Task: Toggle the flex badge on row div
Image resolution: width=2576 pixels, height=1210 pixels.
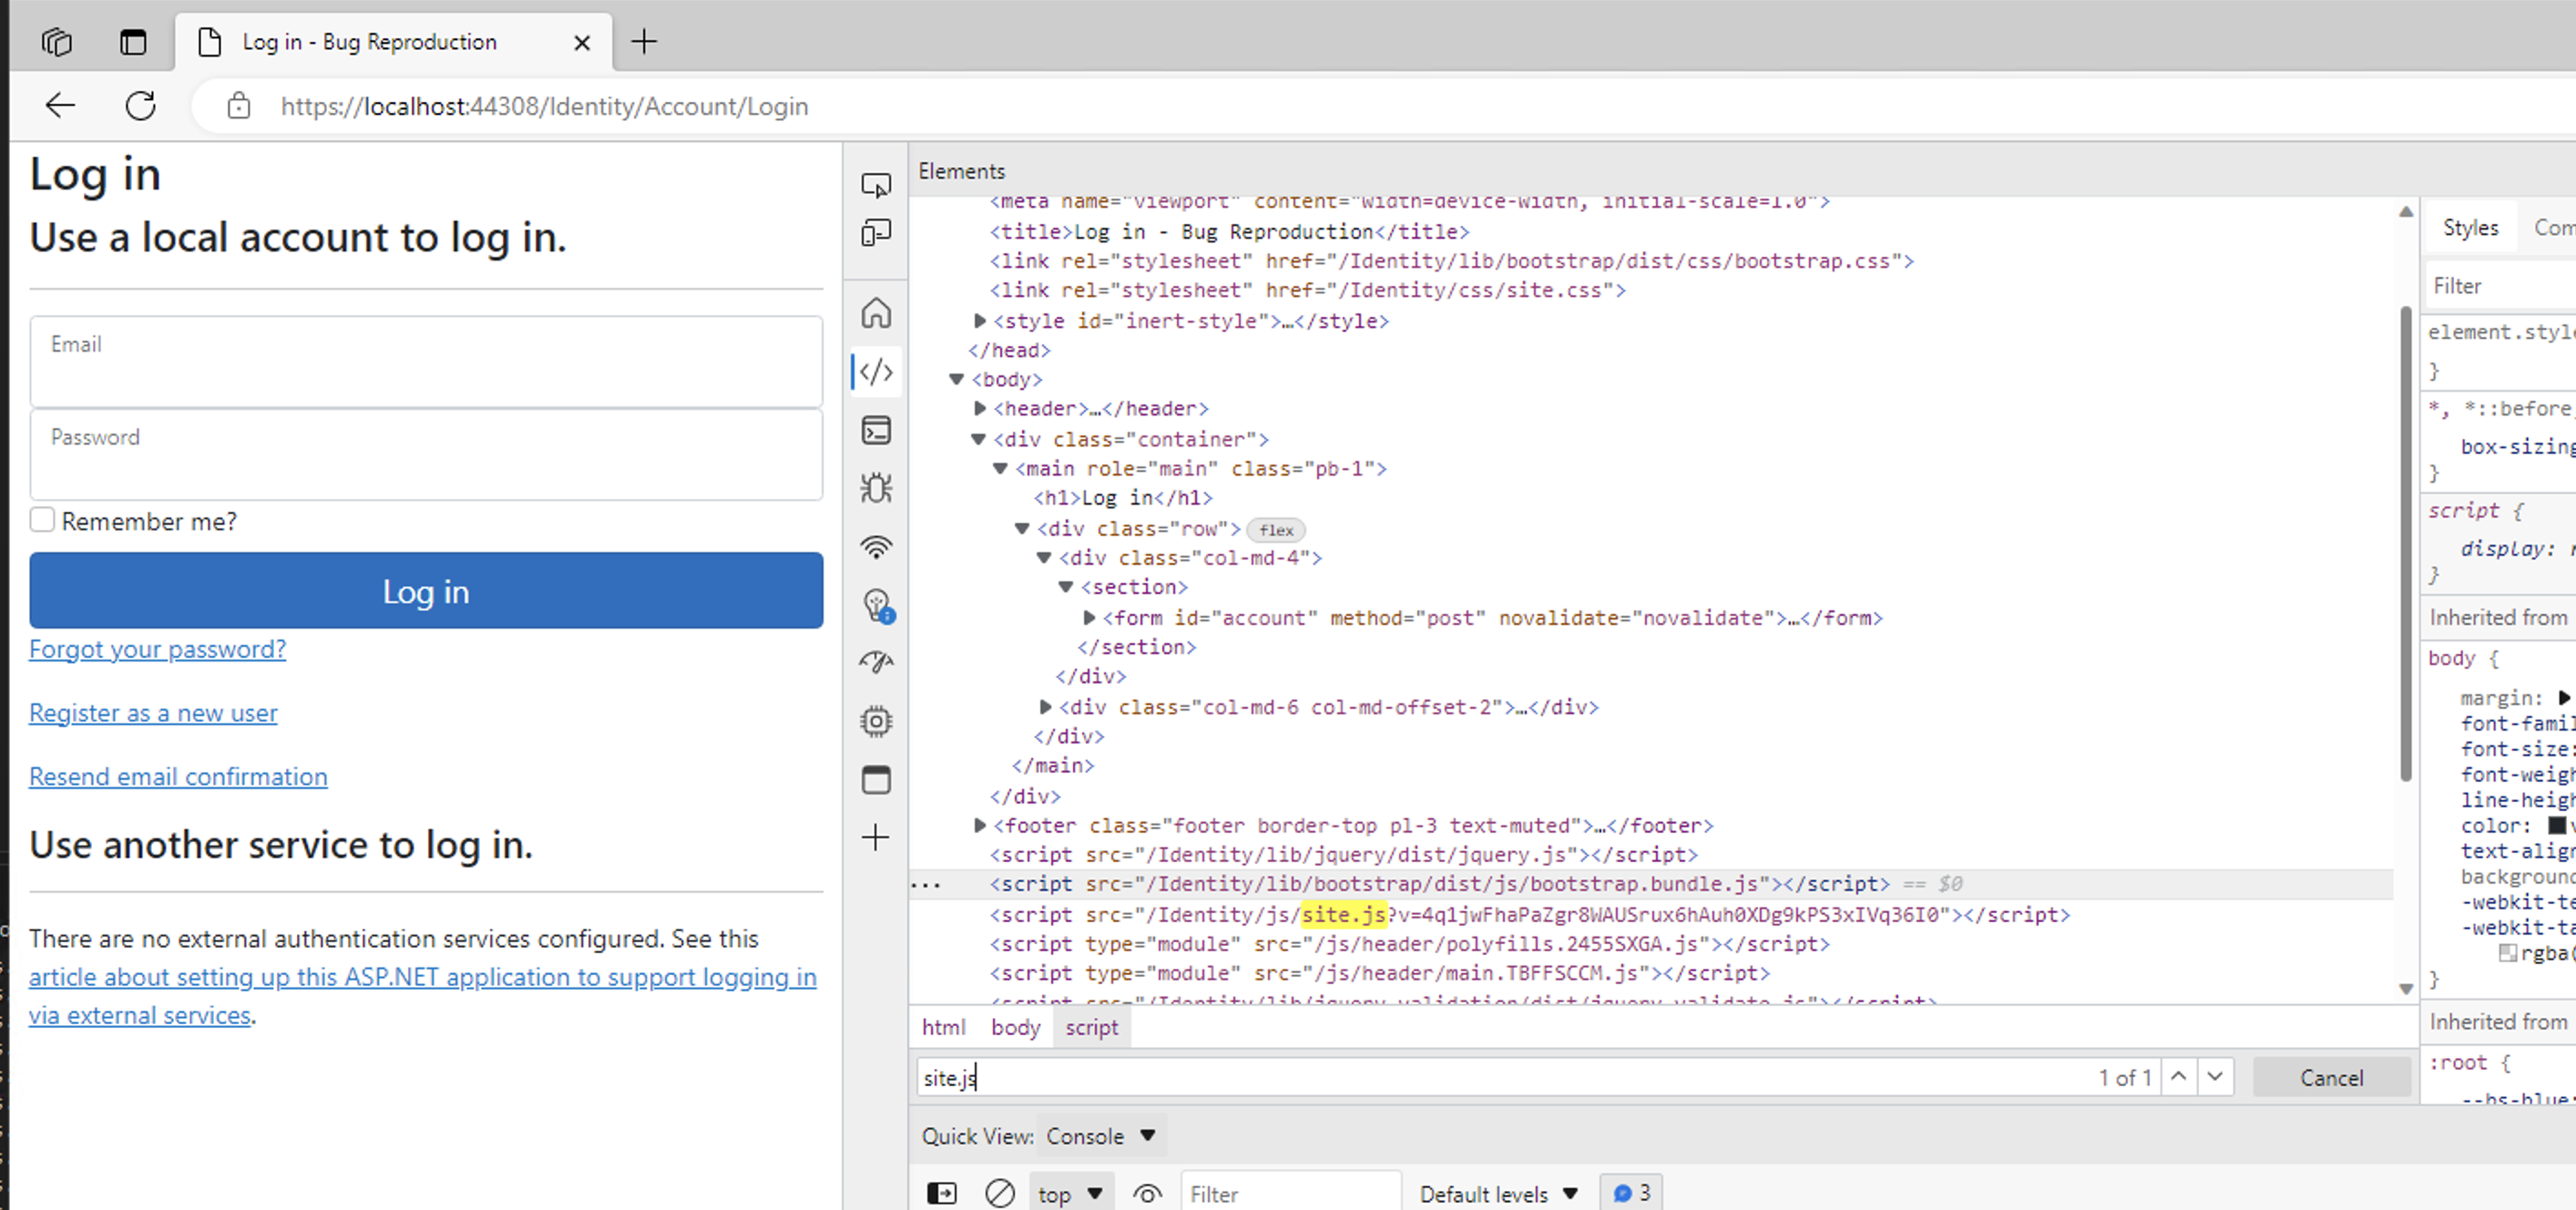Action: 1276,530
